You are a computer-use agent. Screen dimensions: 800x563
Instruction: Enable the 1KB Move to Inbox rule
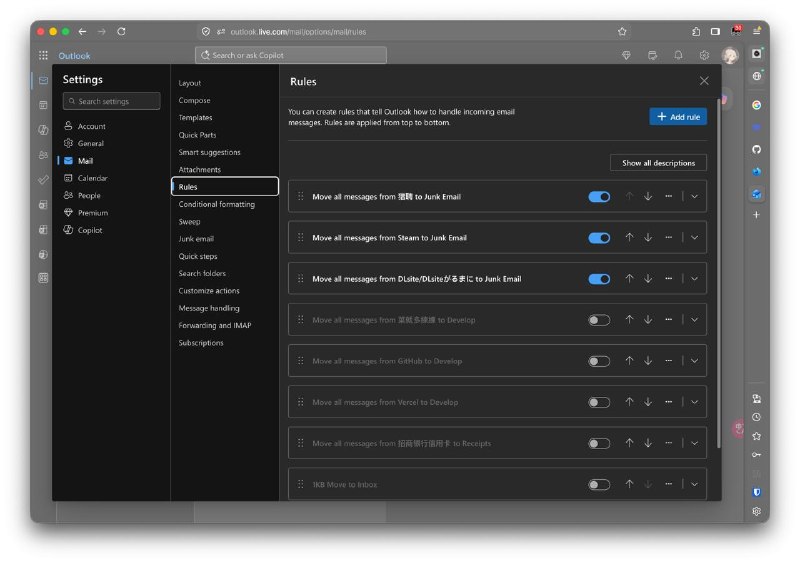[599, 485]
